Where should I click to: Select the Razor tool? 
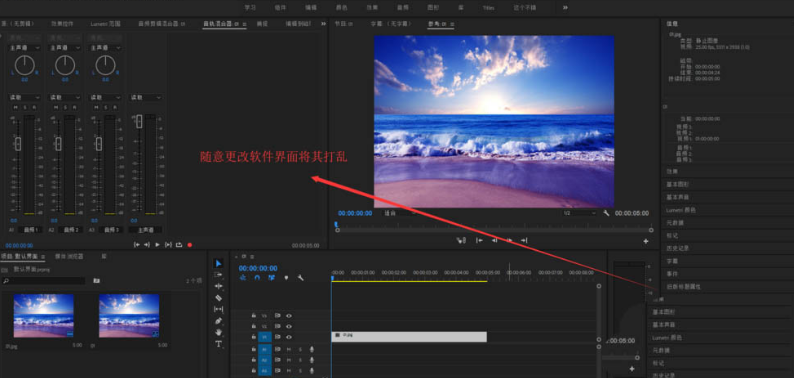click(218, 298)
